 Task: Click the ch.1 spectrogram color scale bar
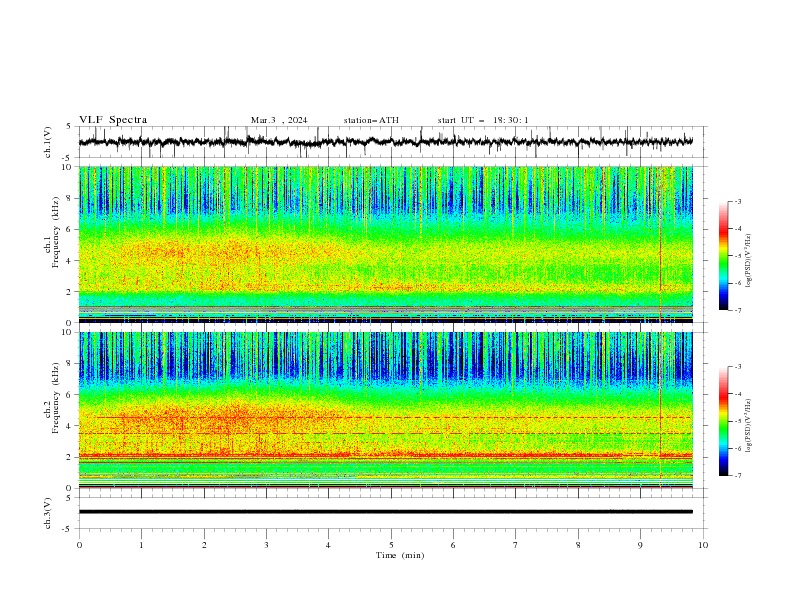[x=724, y=256]
